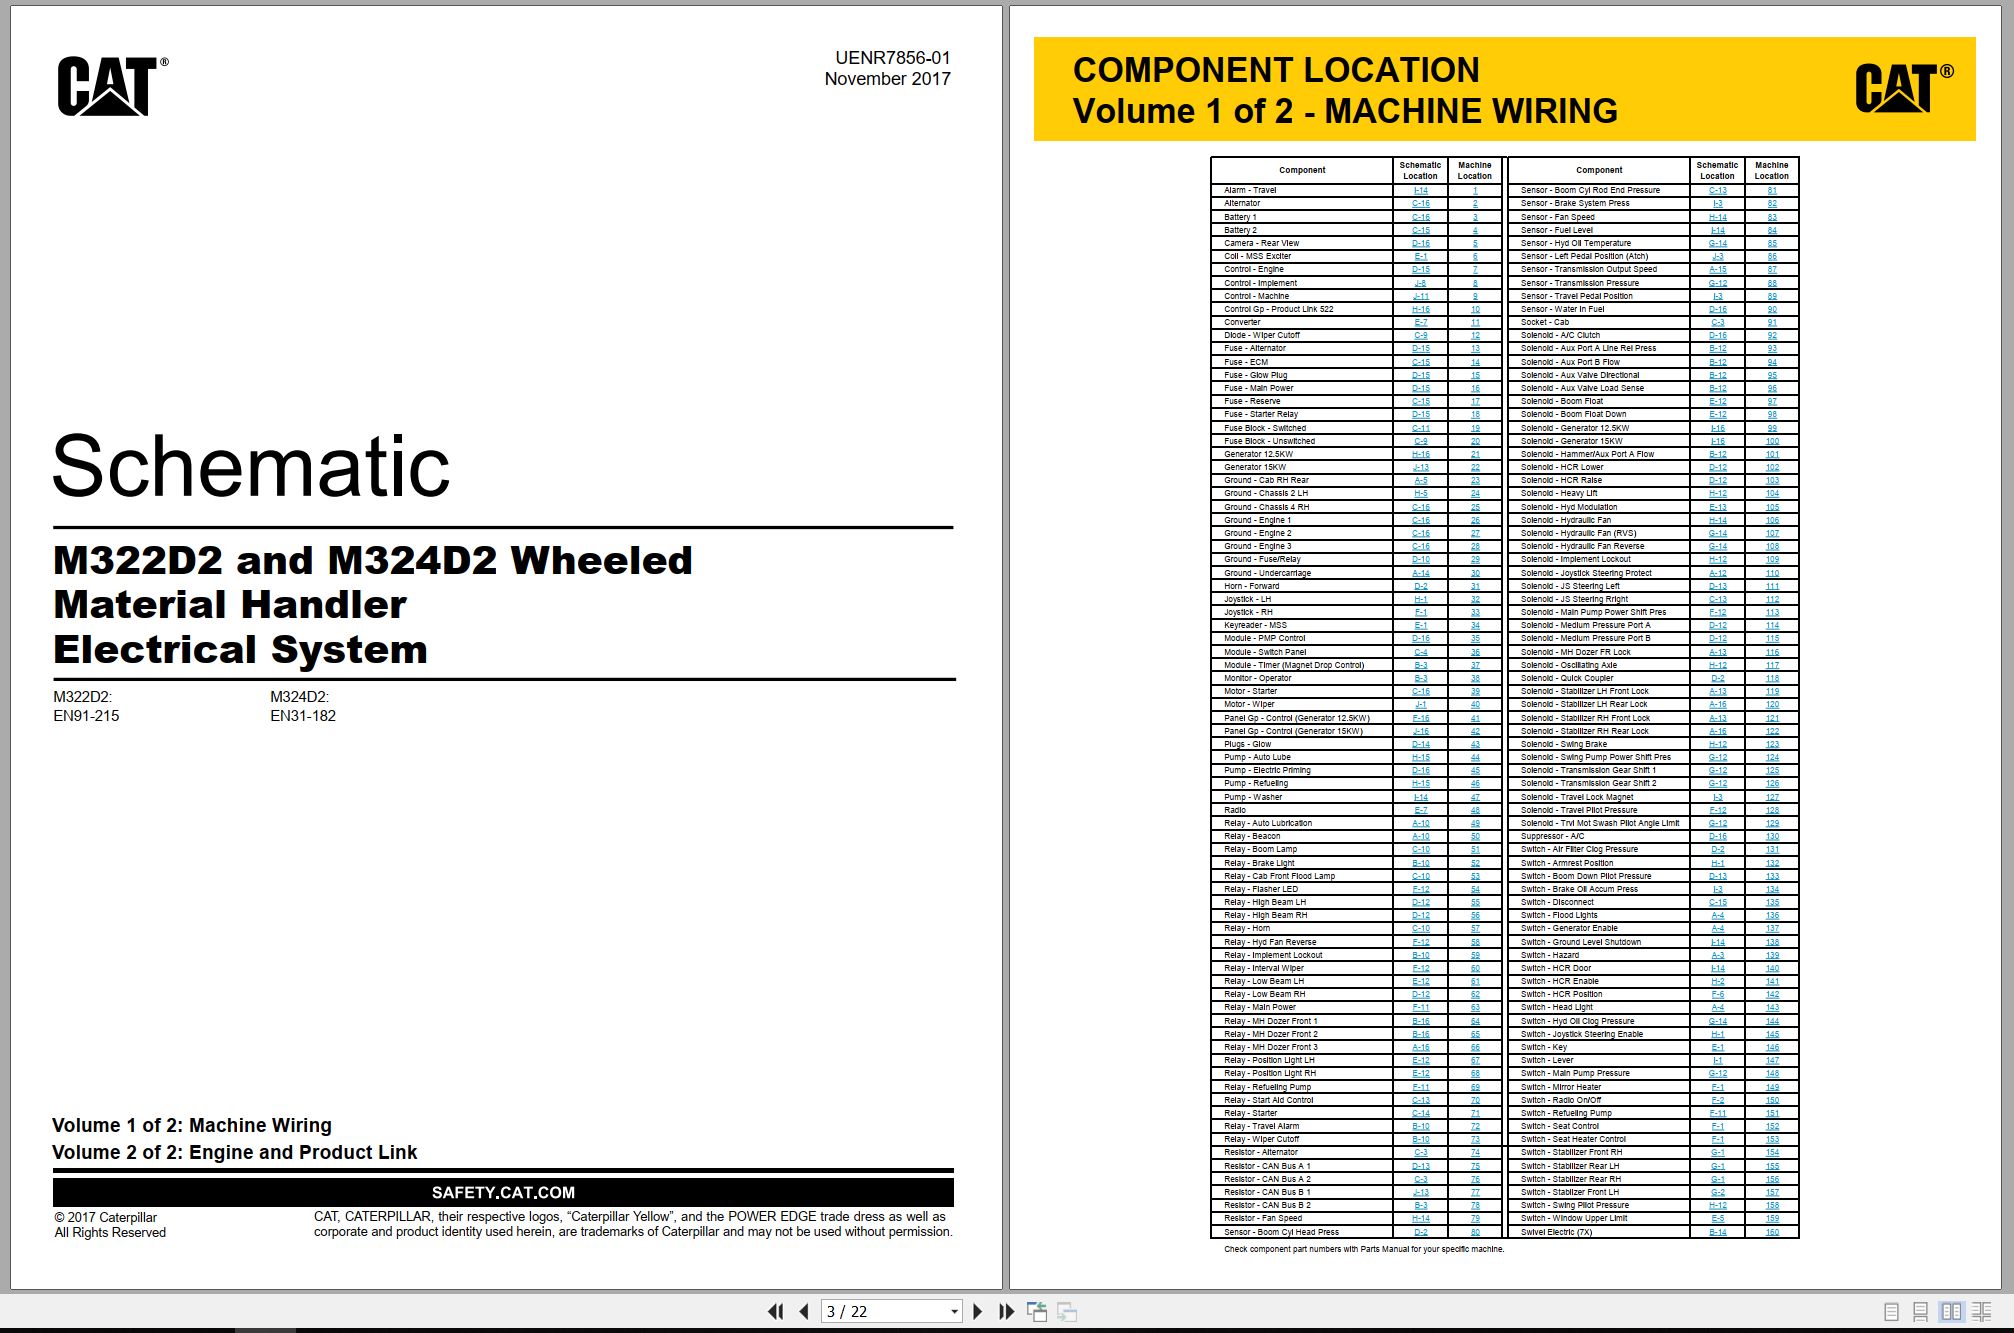Open machine location 11 for Converter

[x=1474, y=322]
